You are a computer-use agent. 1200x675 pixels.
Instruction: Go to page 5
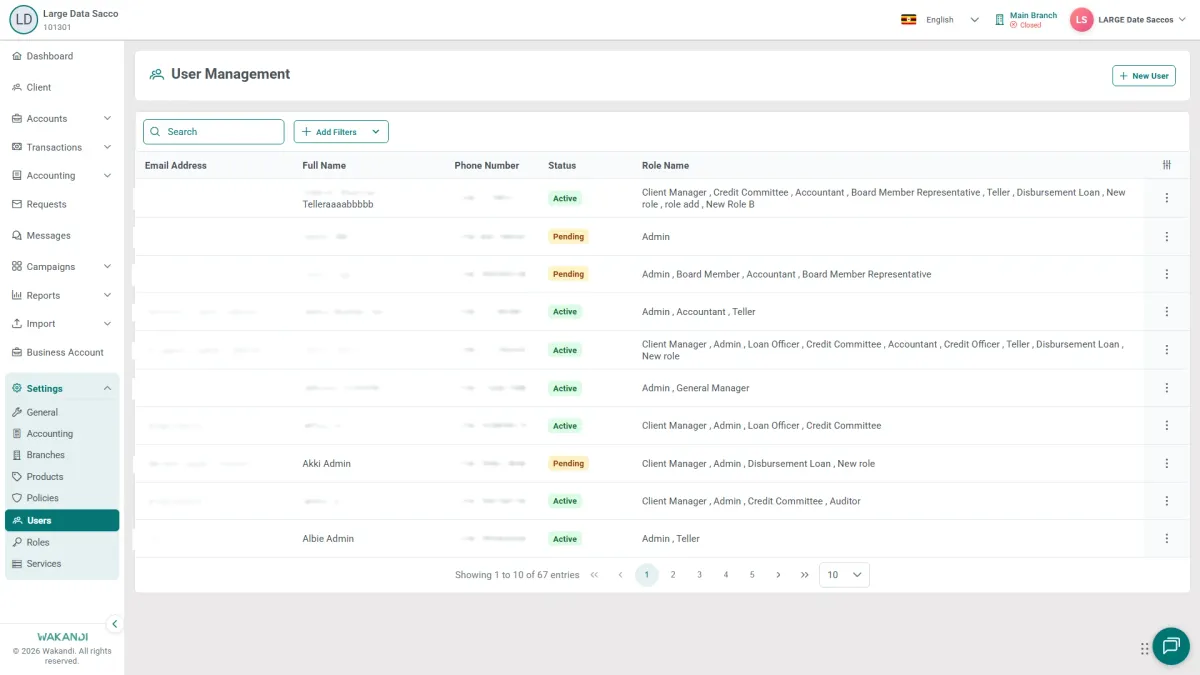coord(752,575)
